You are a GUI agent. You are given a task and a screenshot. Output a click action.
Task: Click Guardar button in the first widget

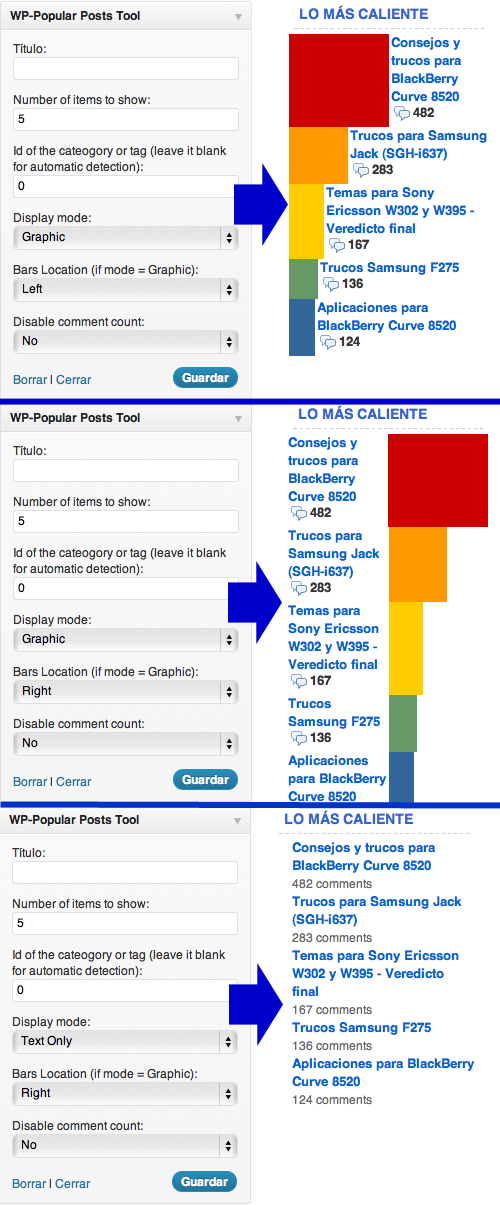pos(206,378)
